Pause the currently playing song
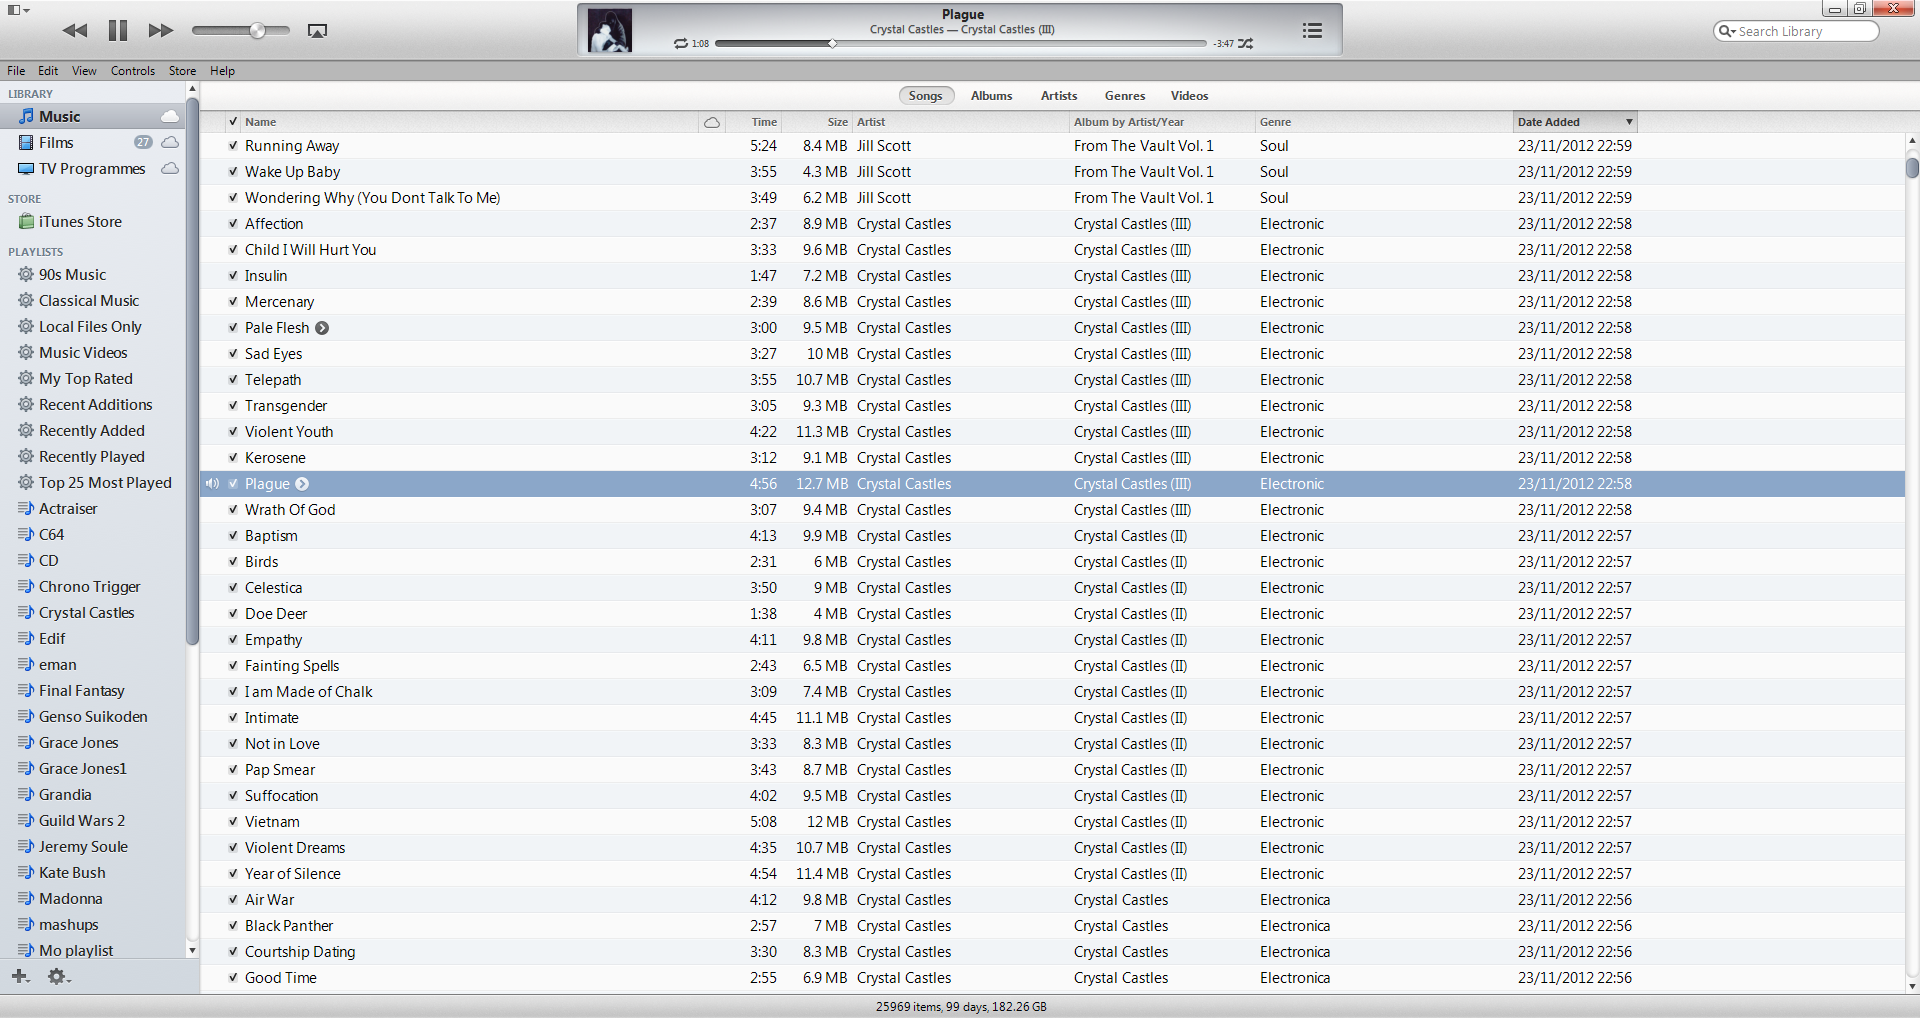1920x1018 pixels. point(118,31)
